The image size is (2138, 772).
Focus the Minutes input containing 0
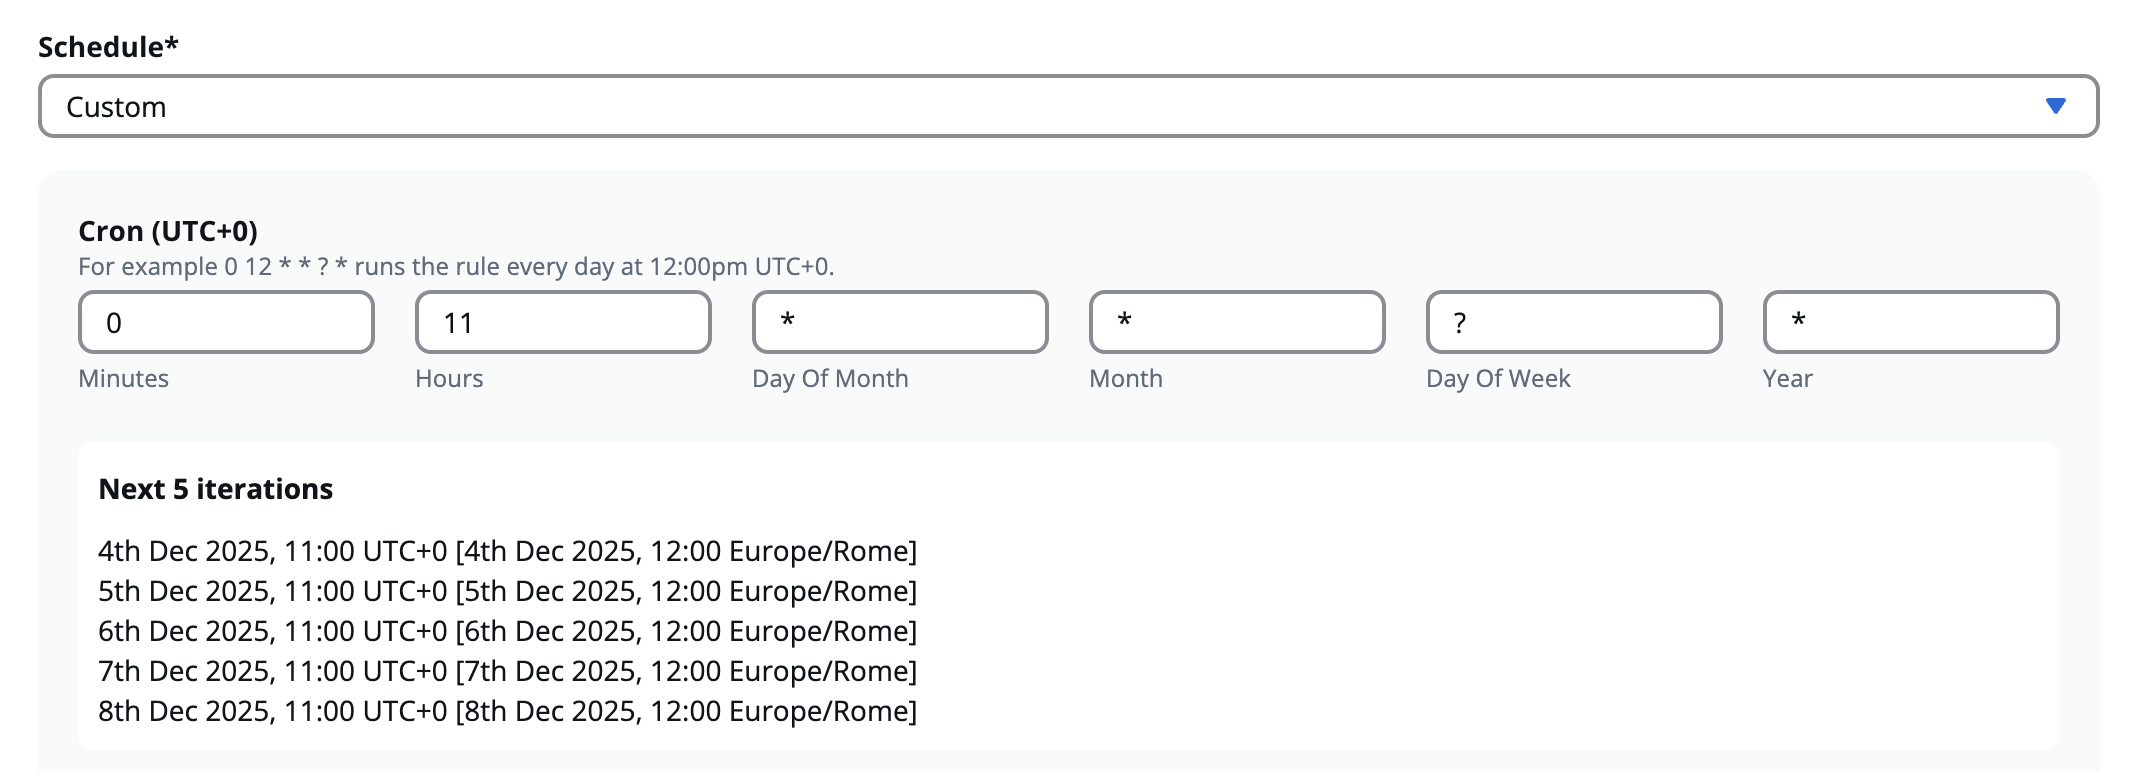point(226,322)
